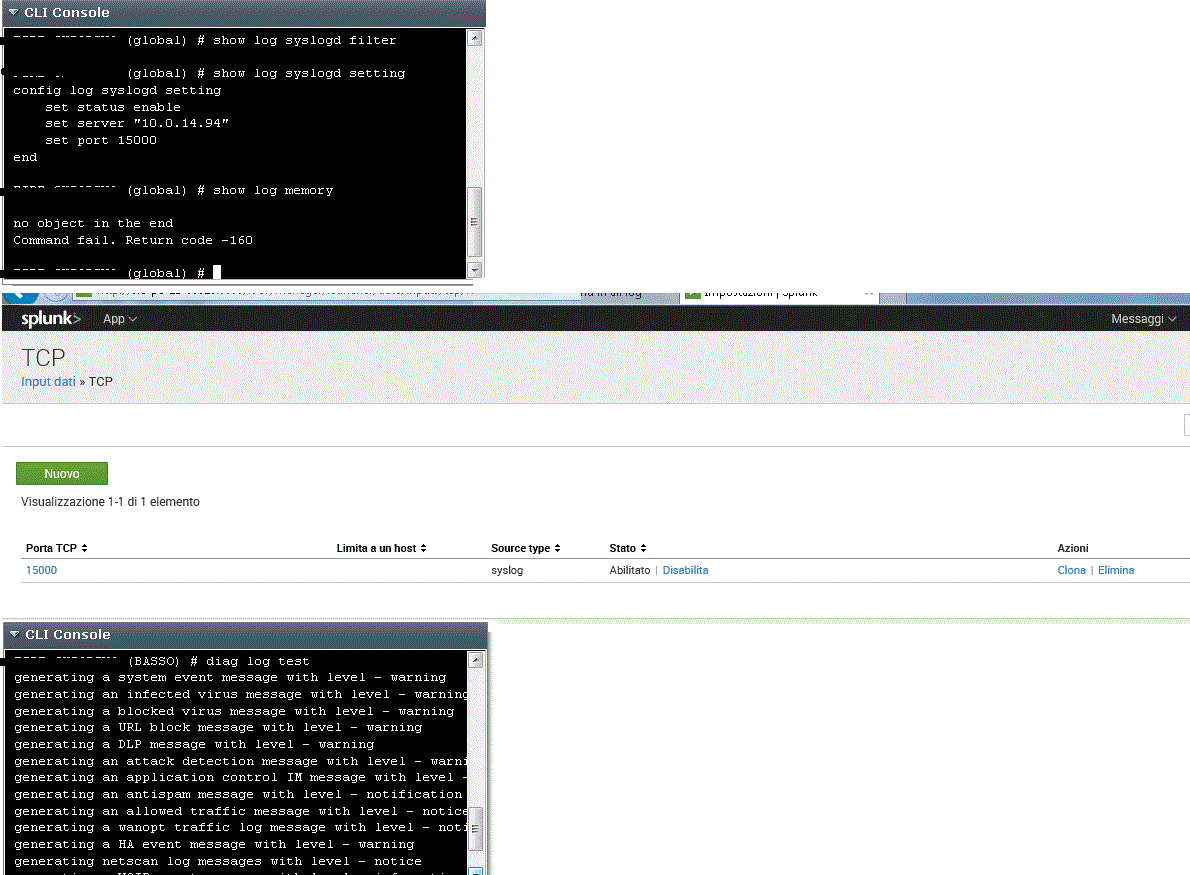Click the 'set port 15000' console line
1190x875 pixels.
[x=101, y=140]
